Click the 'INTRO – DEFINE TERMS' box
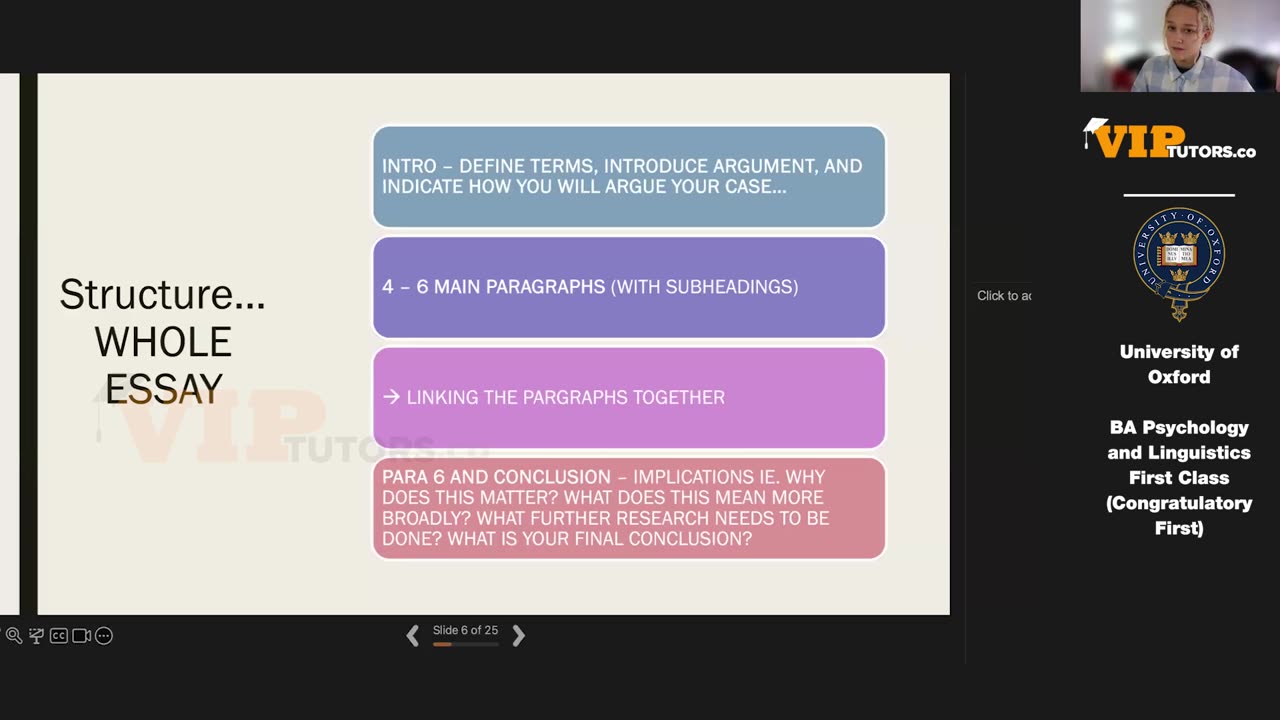The height and width of the screenshot is (720, 1280). (629, 177)
